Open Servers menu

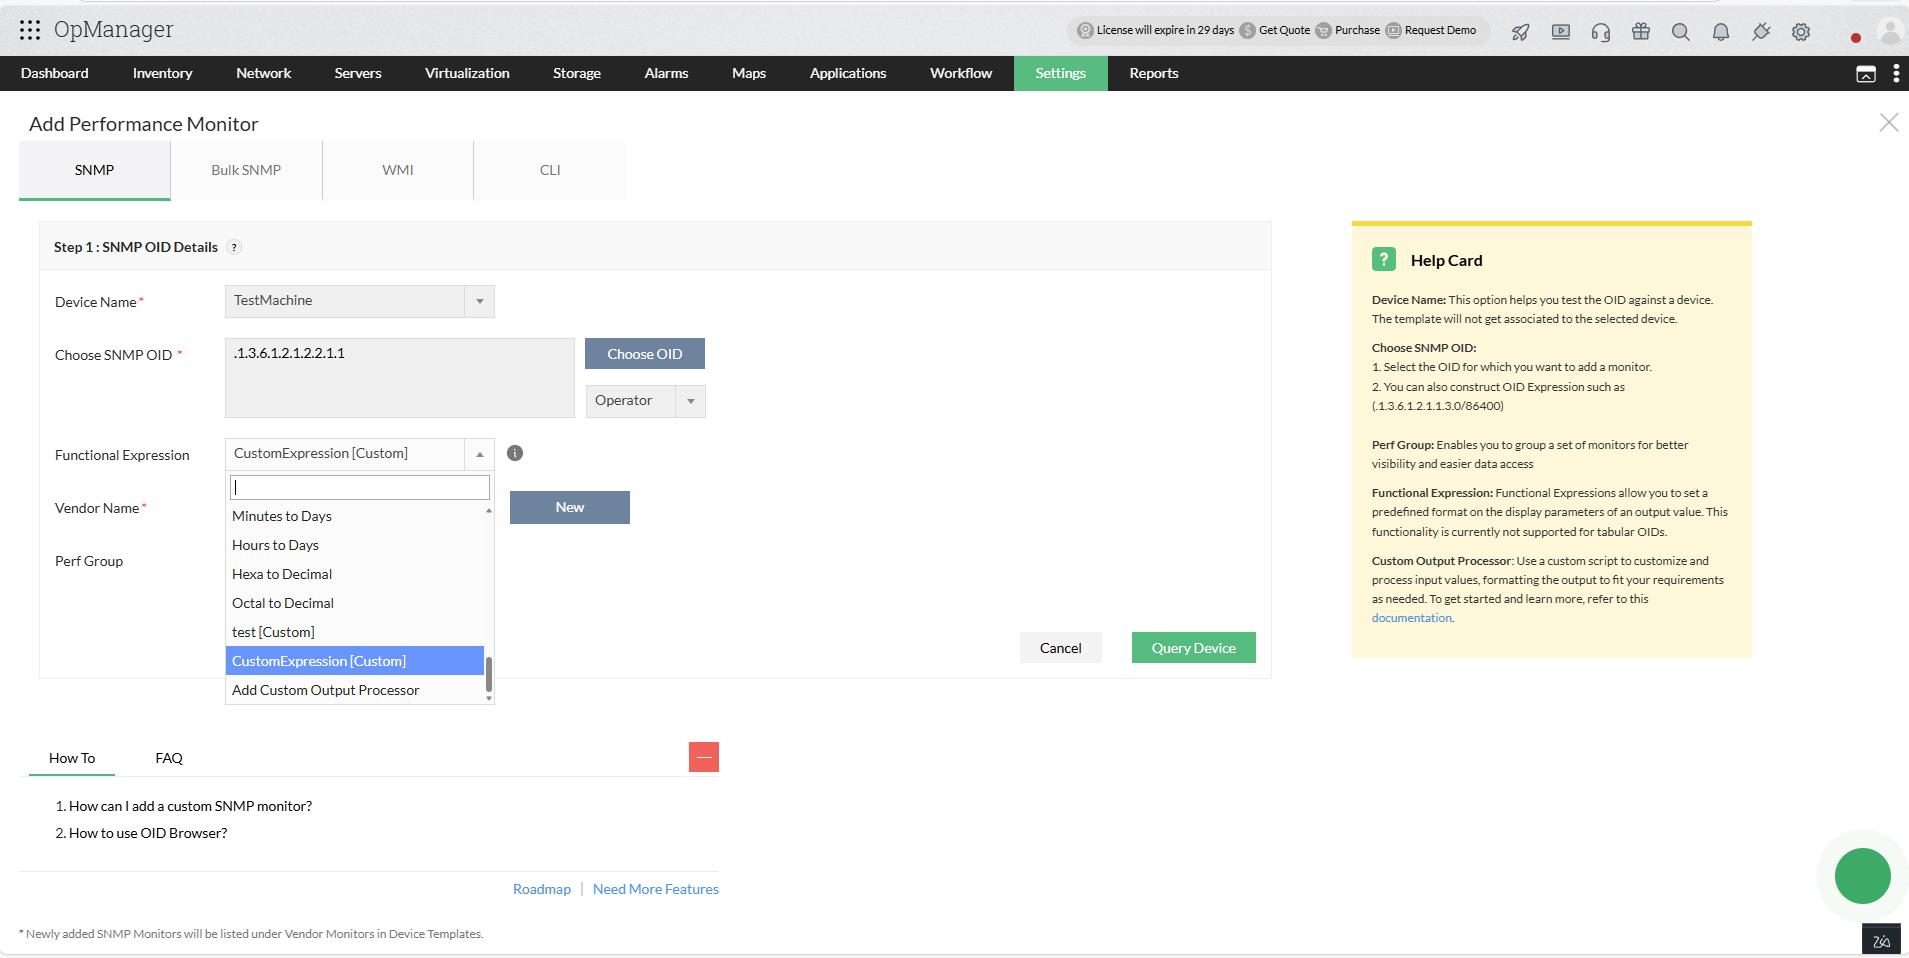pos(358,73)
